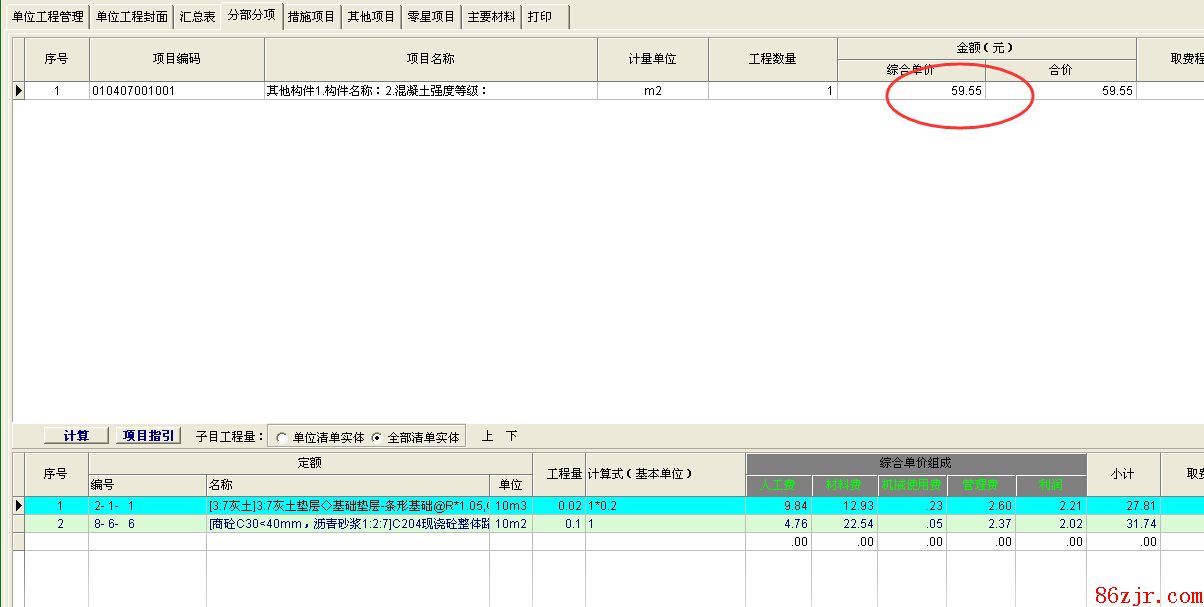Open the 单位工程封面 tab

131,17
